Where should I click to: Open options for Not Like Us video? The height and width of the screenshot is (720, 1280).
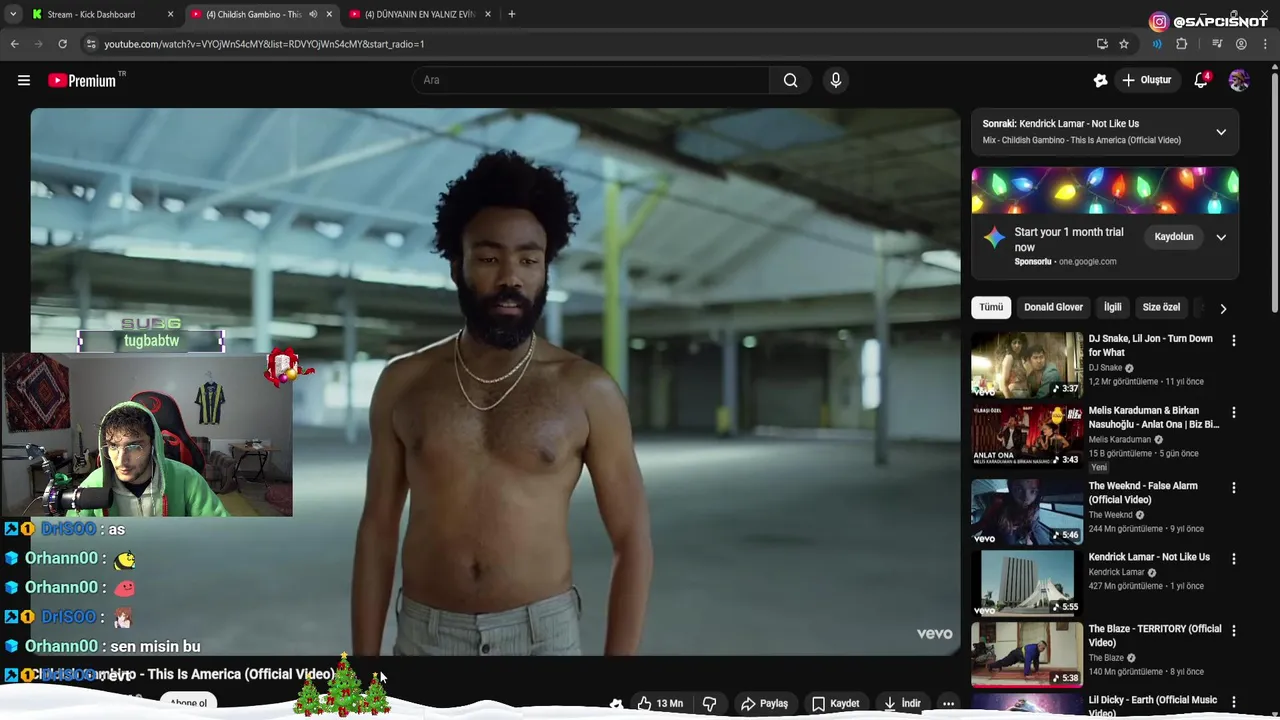coord(1233,559)
